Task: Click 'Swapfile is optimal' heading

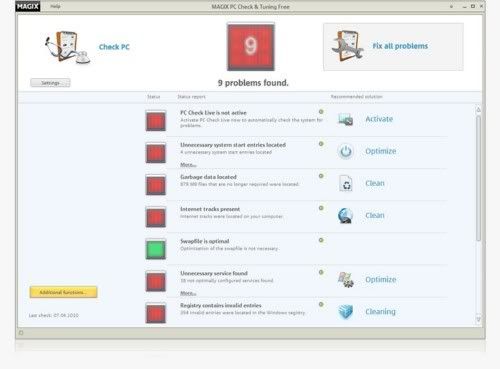Action: [205, 241]
